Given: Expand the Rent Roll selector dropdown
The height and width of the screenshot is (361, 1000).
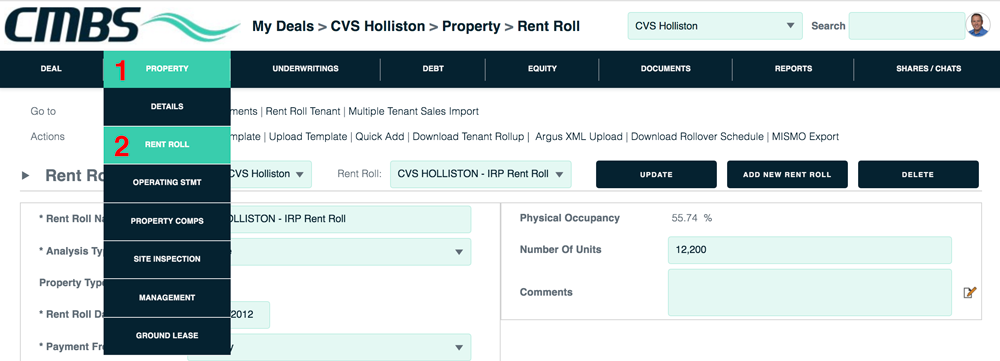Looking at the screenshot, I should click(x=480, y=174).
